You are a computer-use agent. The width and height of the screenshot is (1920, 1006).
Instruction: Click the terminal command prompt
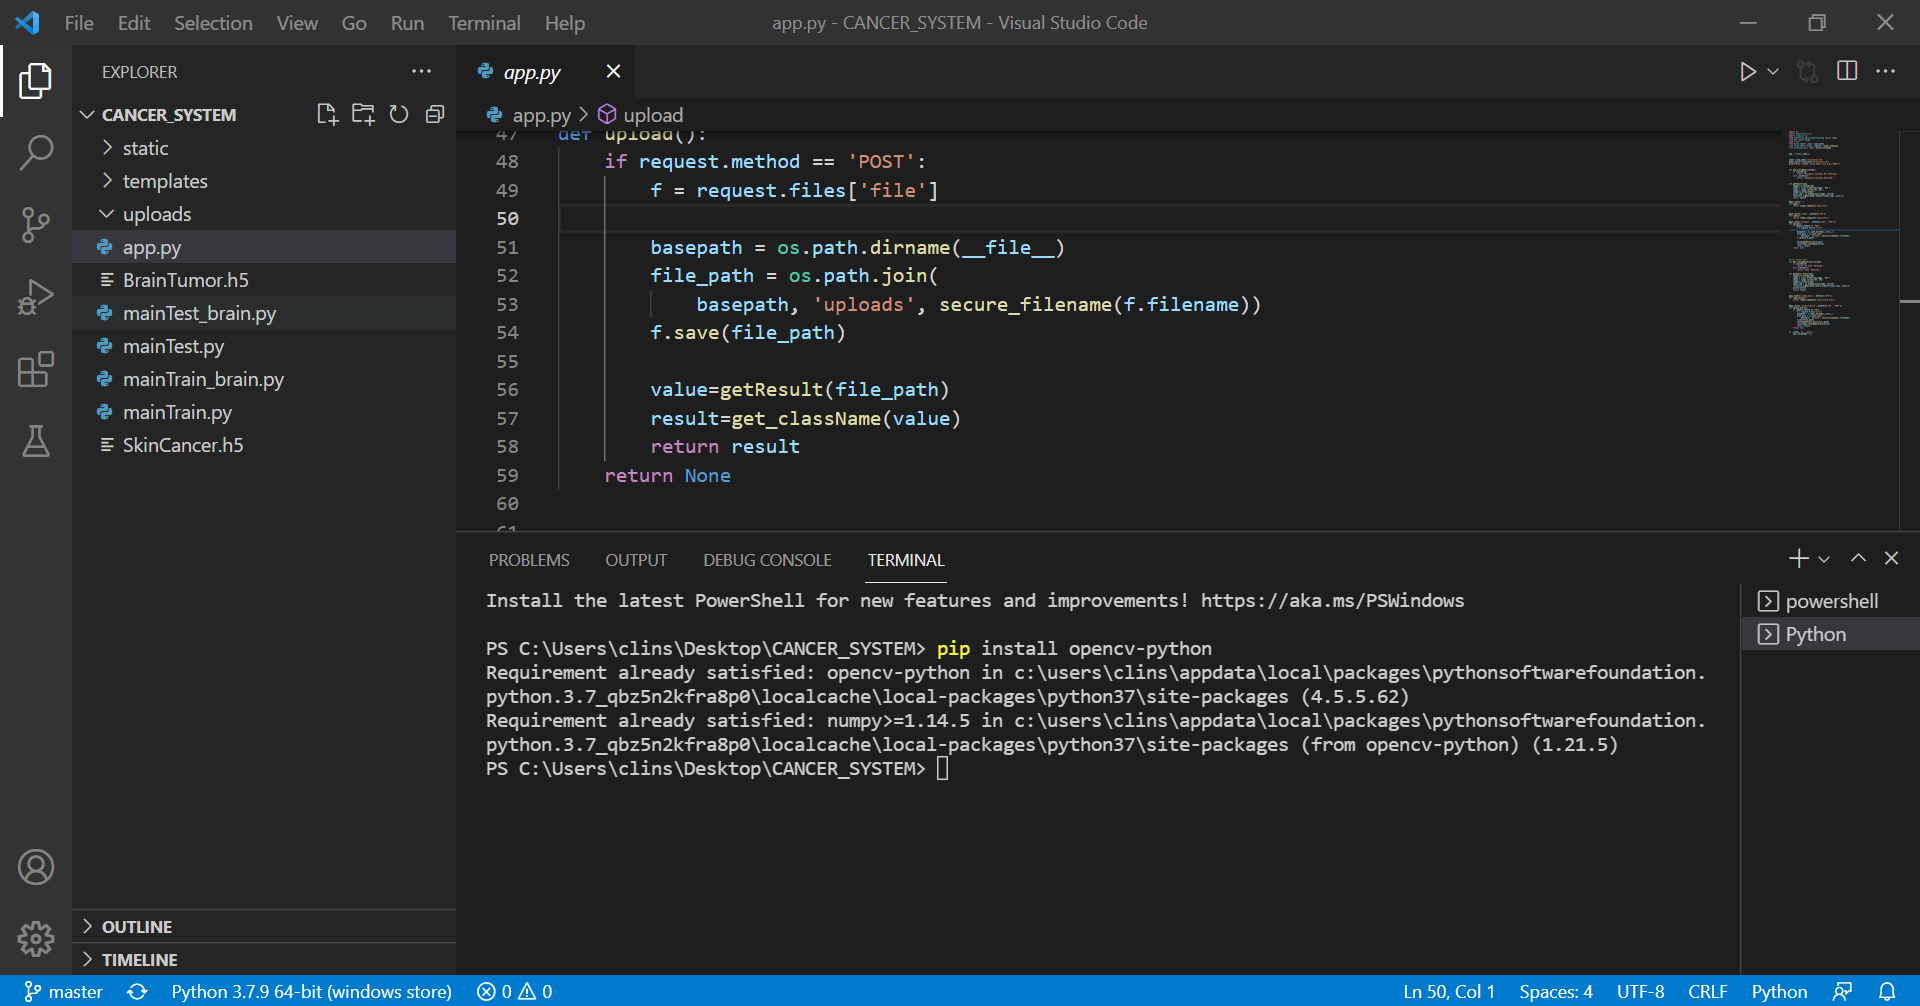[942, 769]
